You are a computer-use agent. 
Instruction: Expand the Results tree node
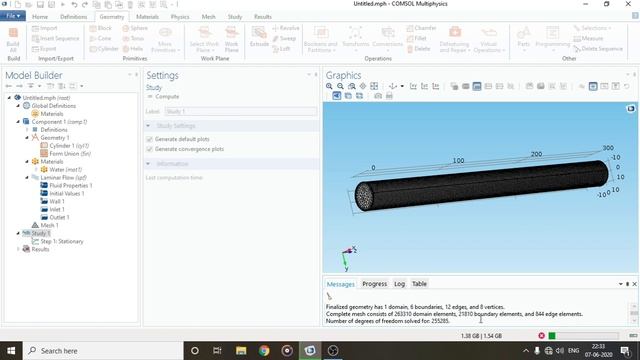18,249
